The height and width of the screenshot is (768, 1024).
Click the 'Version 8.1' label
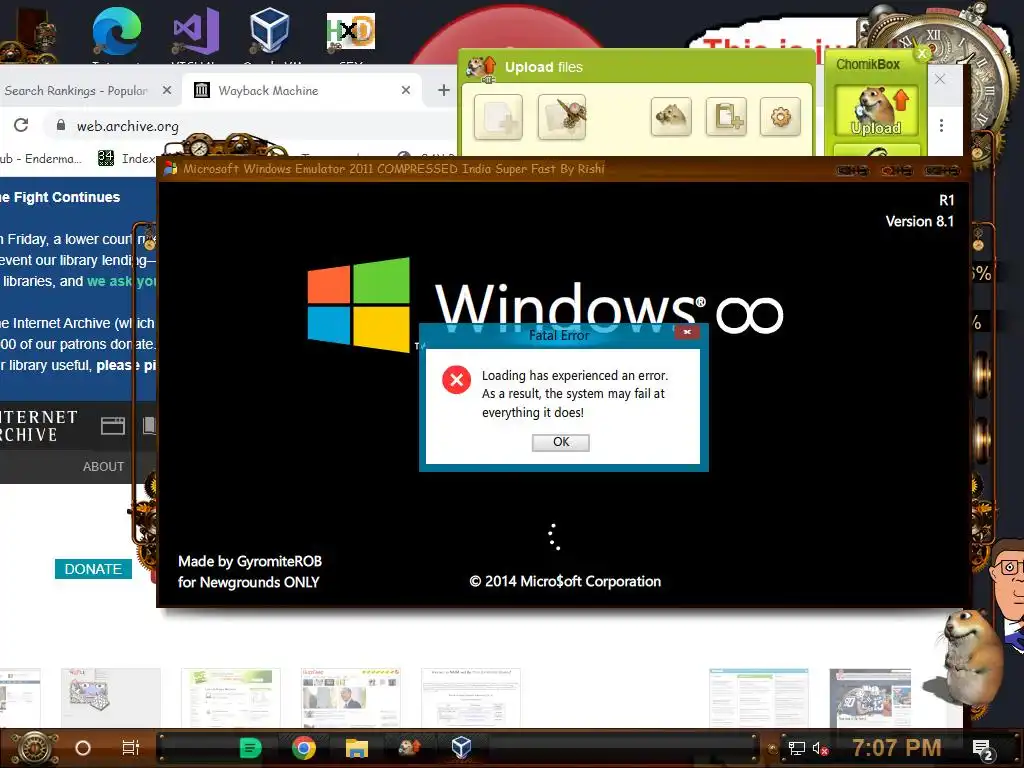[x=920, y=221]
